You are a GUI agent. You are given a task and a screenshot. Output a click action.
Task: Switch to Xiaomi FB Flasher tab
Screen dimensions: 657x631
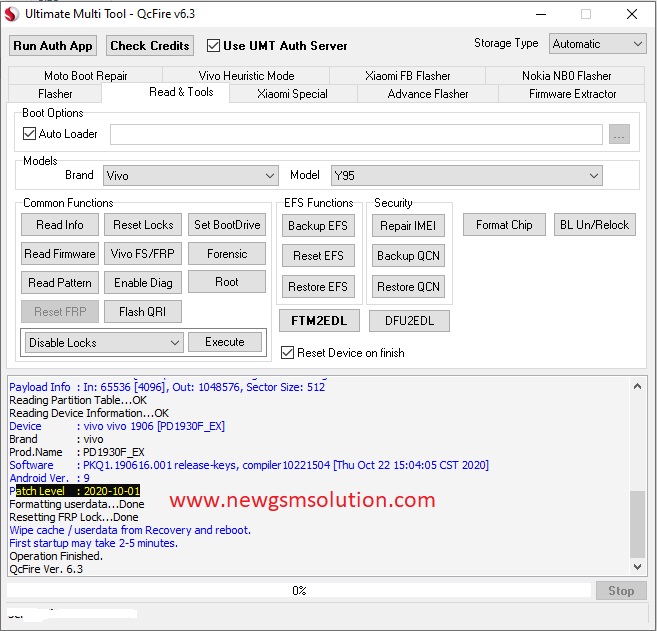pos(407,76)
